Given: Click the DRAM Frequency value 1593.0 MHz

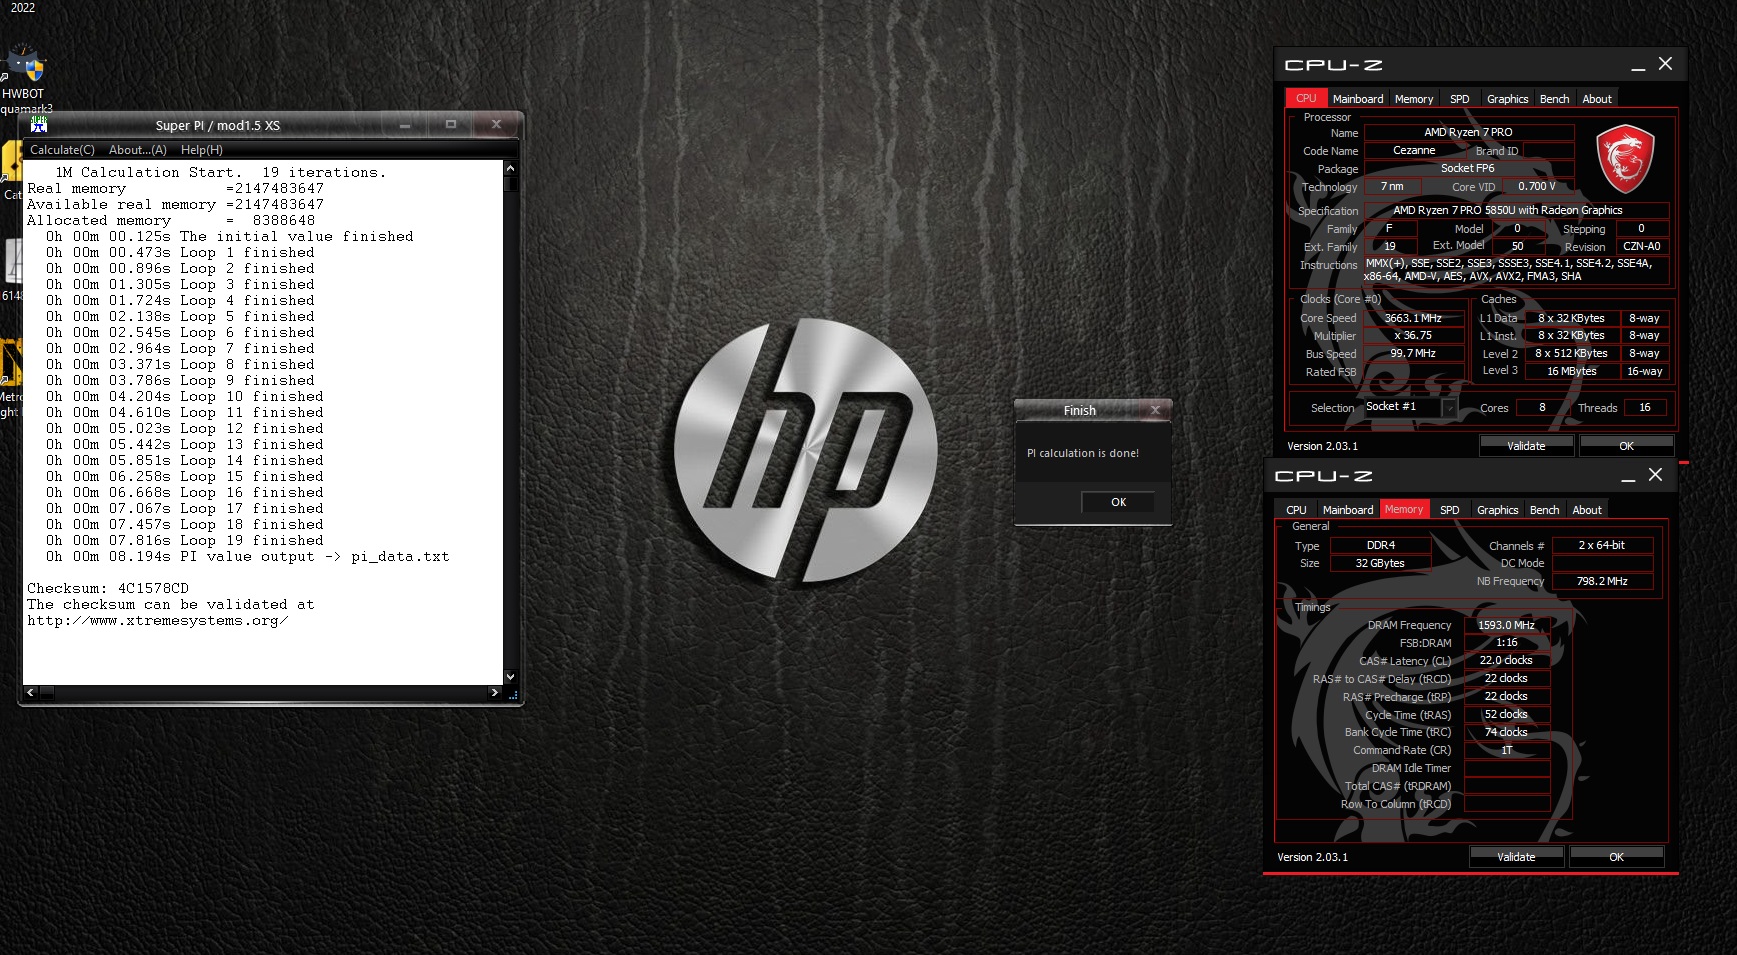Looking at the screenshot, I should [1506, 625].
